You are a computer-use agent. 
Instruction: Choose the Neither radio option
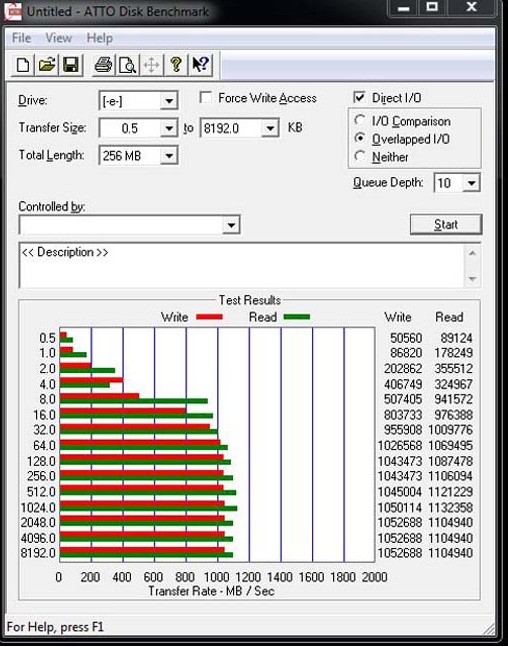coord(360,156)
